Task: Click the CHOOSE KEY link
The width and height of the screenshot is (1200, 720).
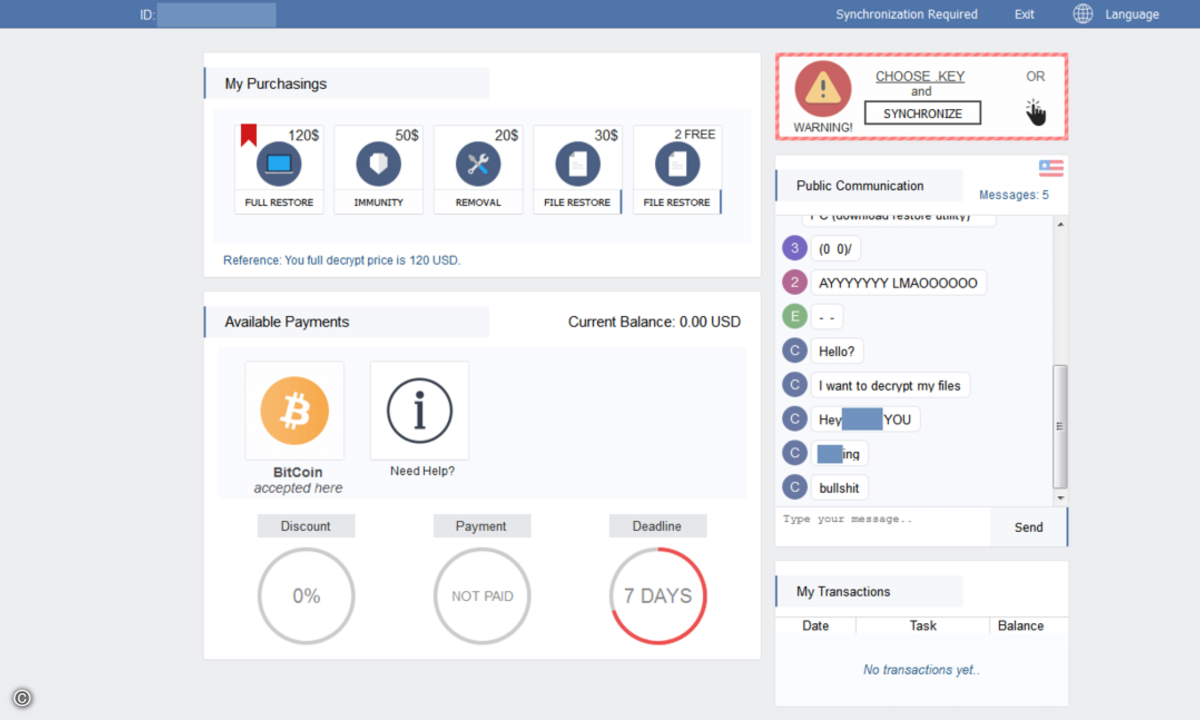Action: pos(920,76)
